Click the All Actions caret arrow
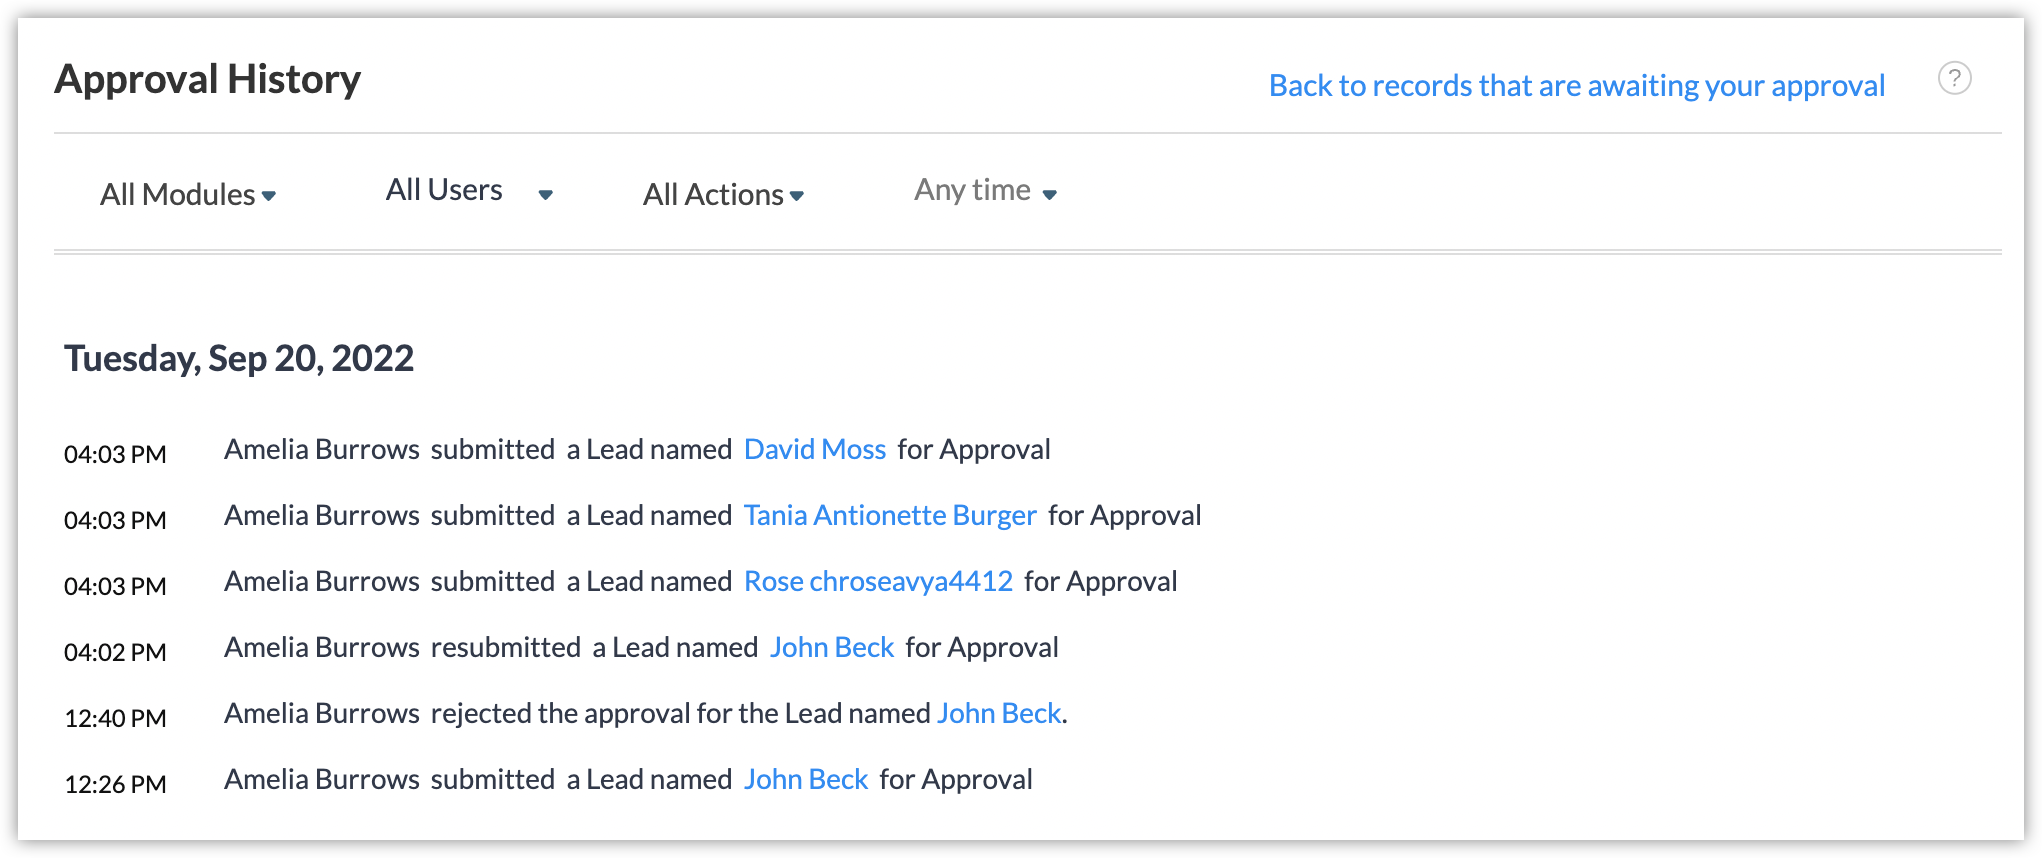Viewport: 2042px width, 858px height. pyautogui.click(x=797, y=196)
